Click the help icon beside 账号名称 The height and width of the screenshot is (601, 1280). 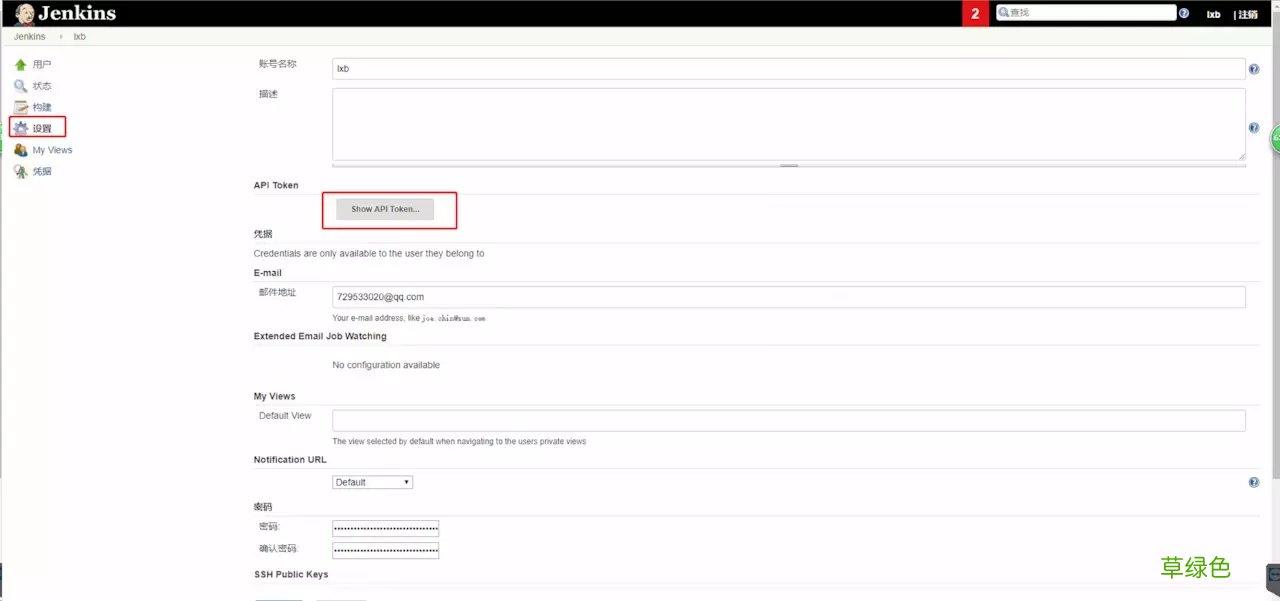(1254, 68)
